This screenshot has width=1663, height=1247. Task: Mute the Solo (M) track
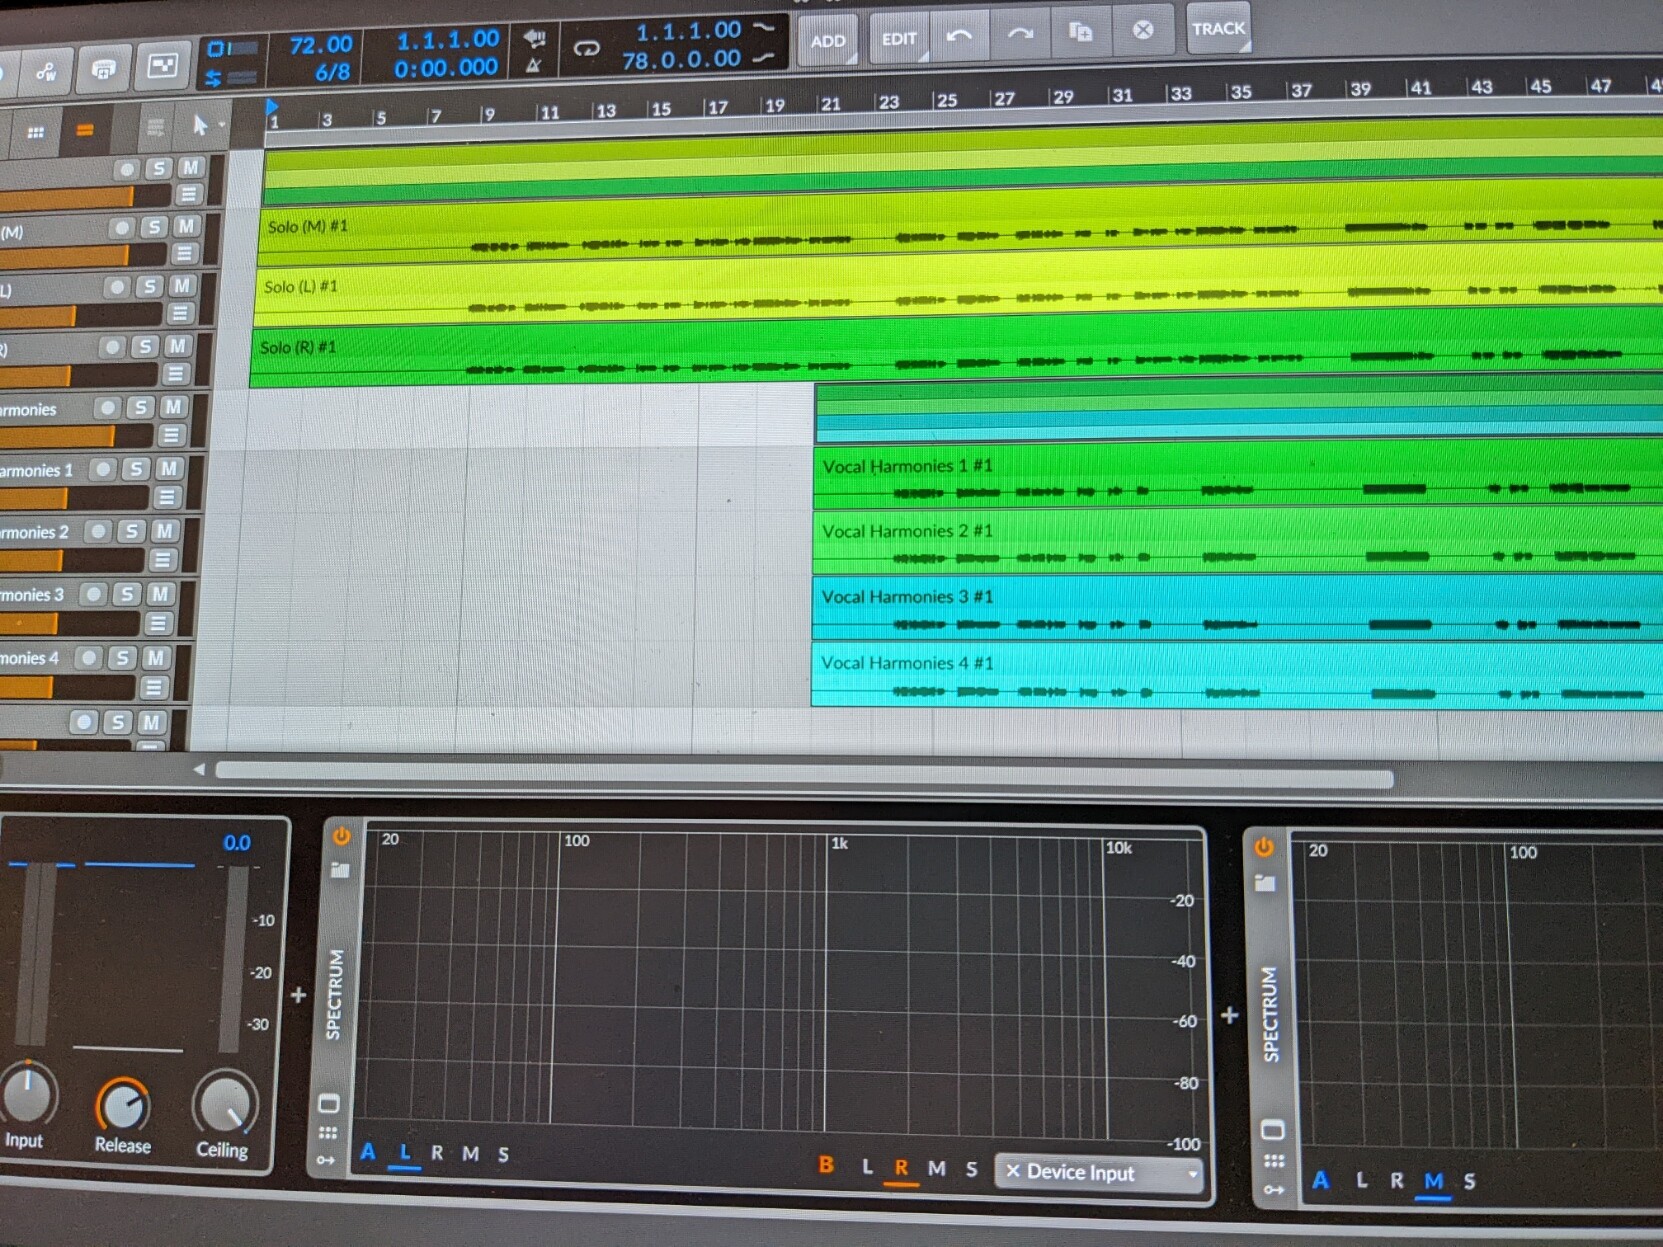point(186,226)
